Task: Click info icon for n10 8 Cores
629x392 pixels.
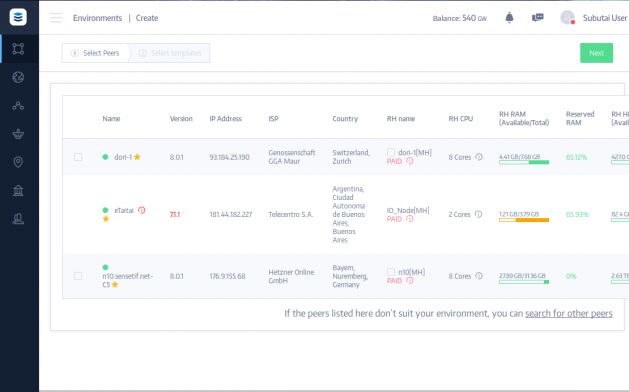Action: click(x=479, y=276)
